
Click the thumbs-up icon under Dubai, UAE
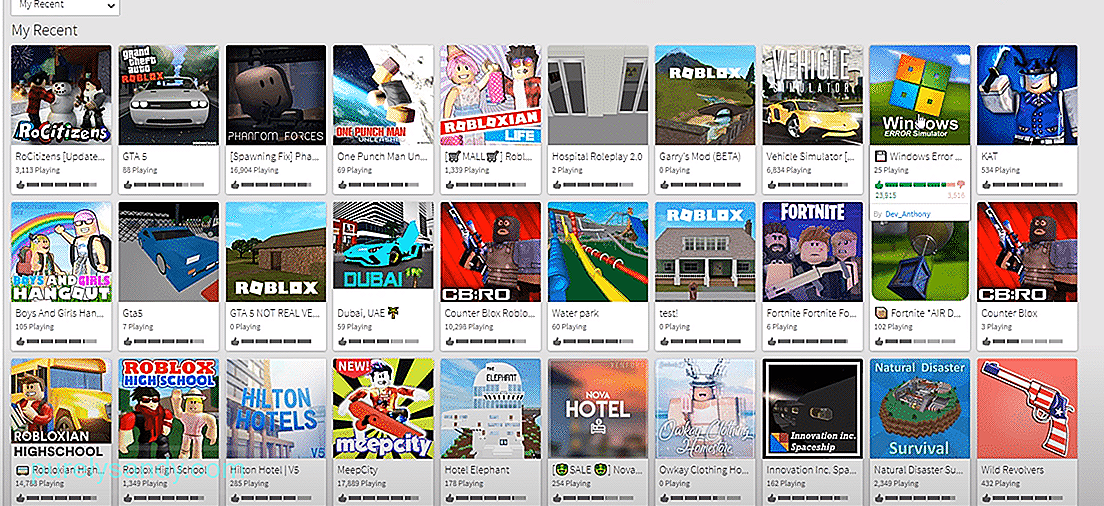click(342, 341)
